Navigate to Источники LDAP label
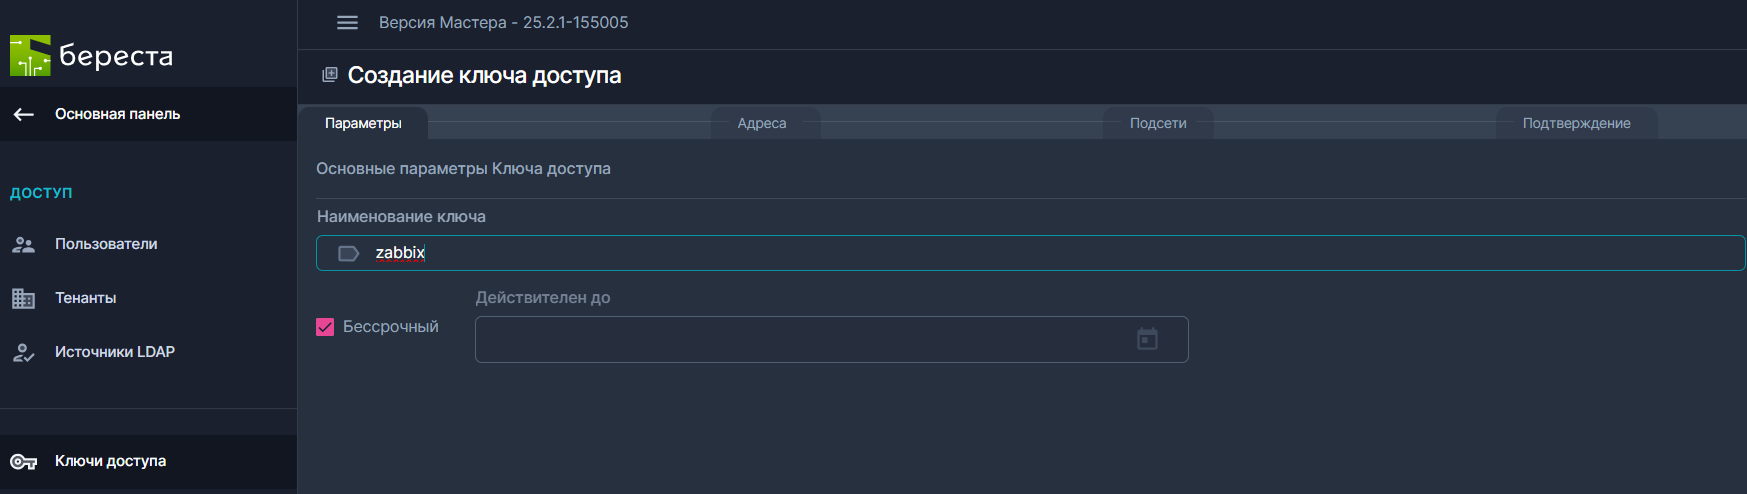The width and height of the screenshot is (1747, 494). click(115, 353)
